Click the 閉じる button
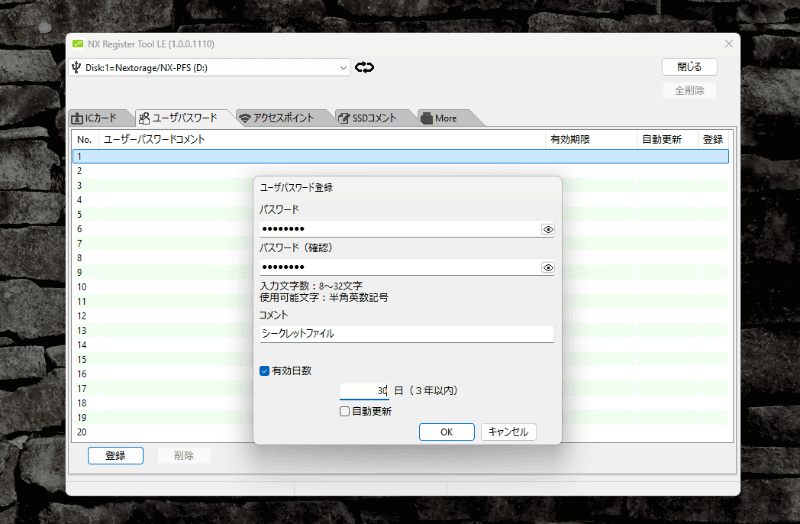Screen dimensions: 800x524 pyautogui.click(x=689, y=67)
